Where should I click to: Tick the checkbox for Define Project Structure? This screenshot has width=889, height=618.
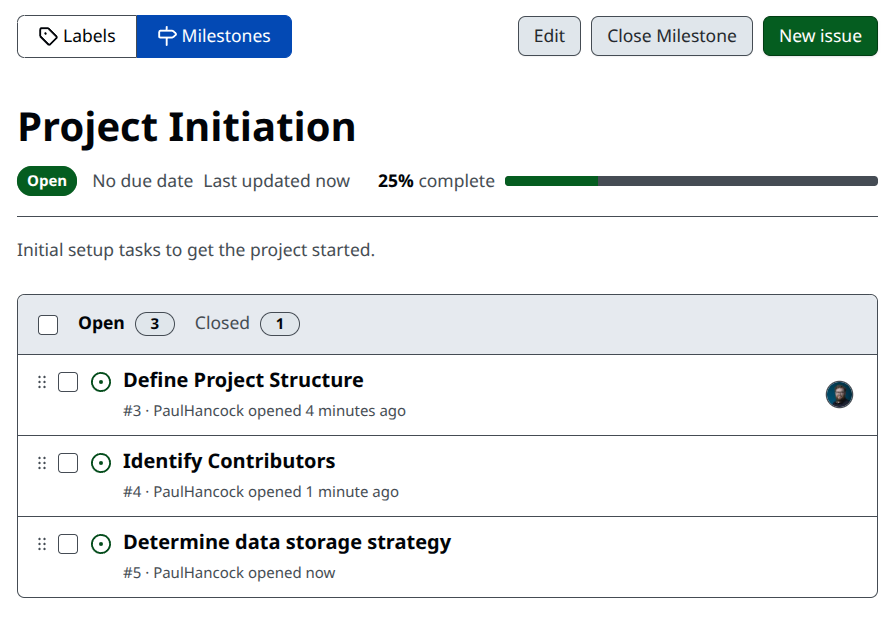[x=68, y=382]
